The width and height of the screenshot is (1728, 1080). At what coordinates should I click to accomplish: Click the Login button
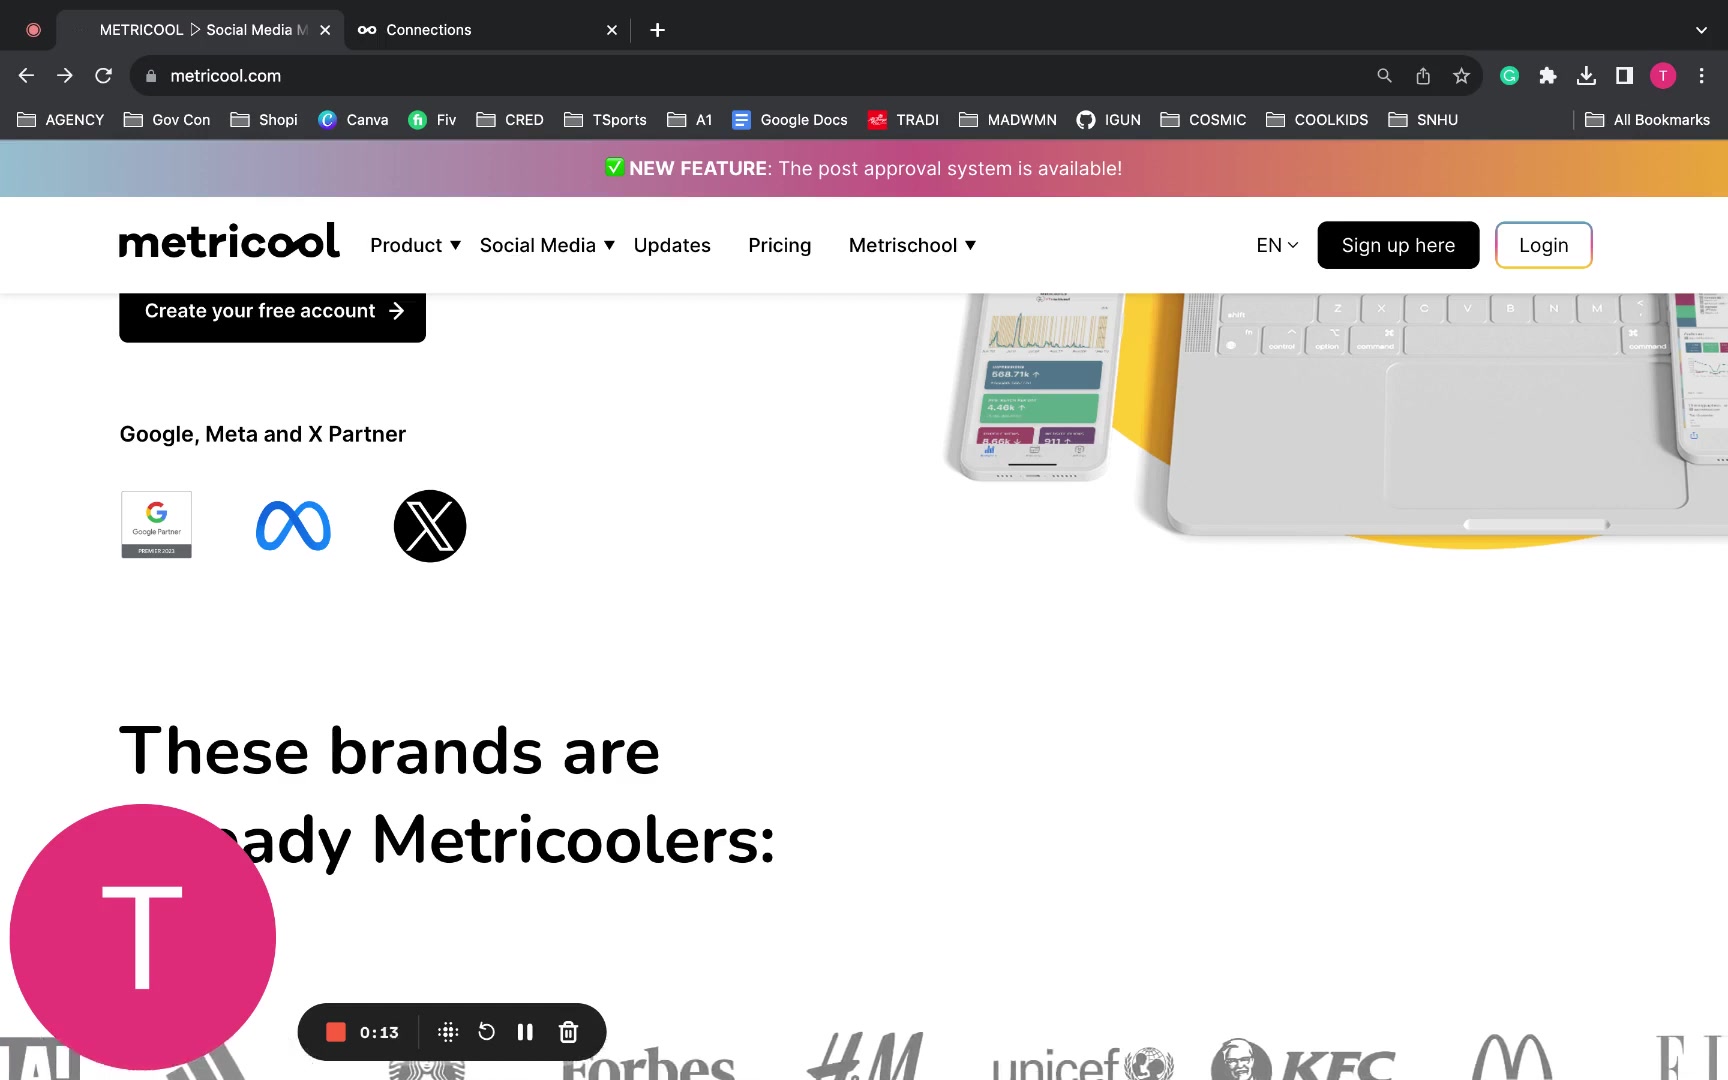(1543, 245)
